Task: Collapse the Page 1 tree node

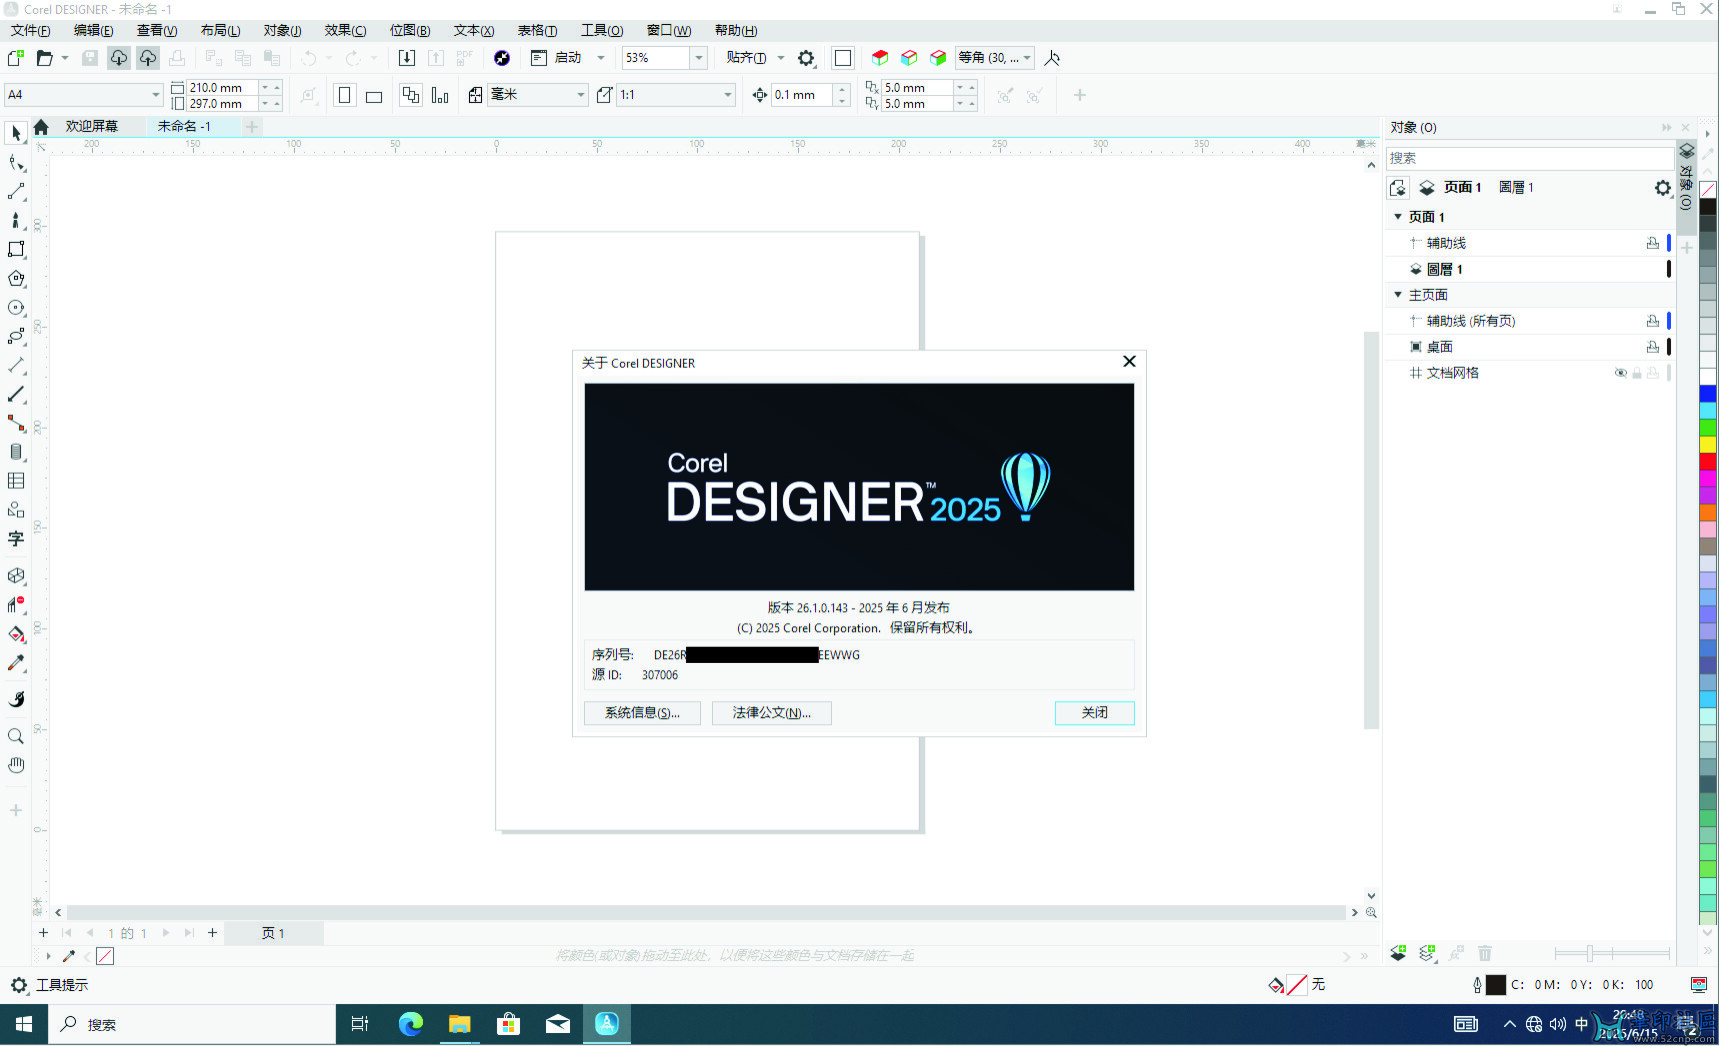Action: 1398,216
